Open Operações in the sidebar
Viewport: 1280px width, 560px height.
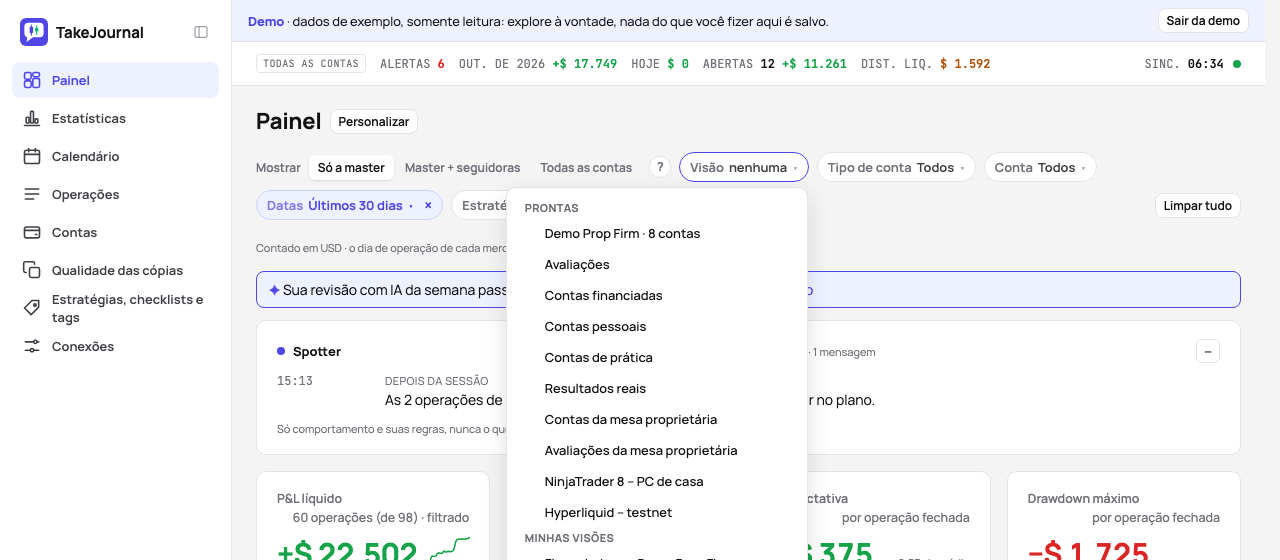coord(115,194)
